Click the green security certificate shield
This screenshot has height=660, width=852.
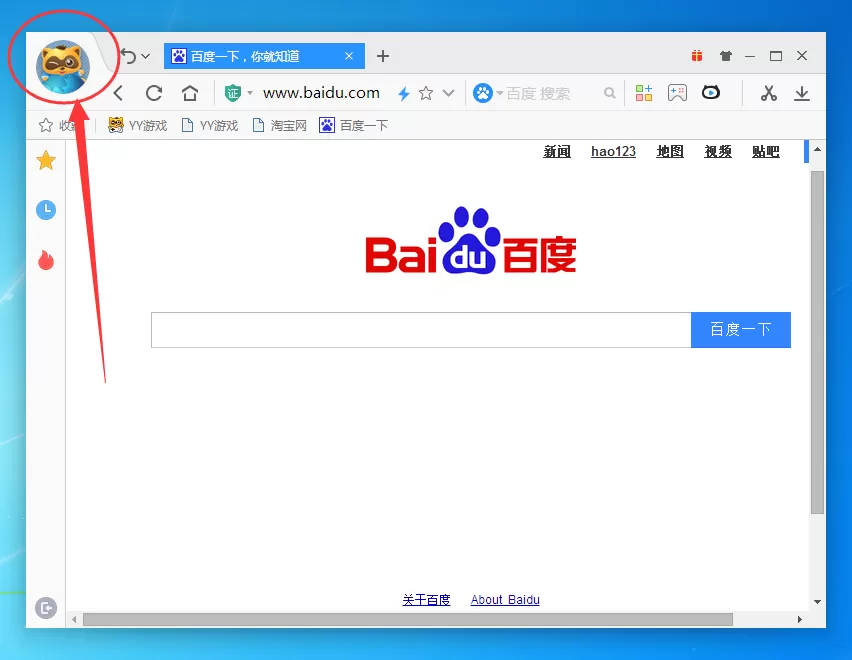tap(233, 93)
